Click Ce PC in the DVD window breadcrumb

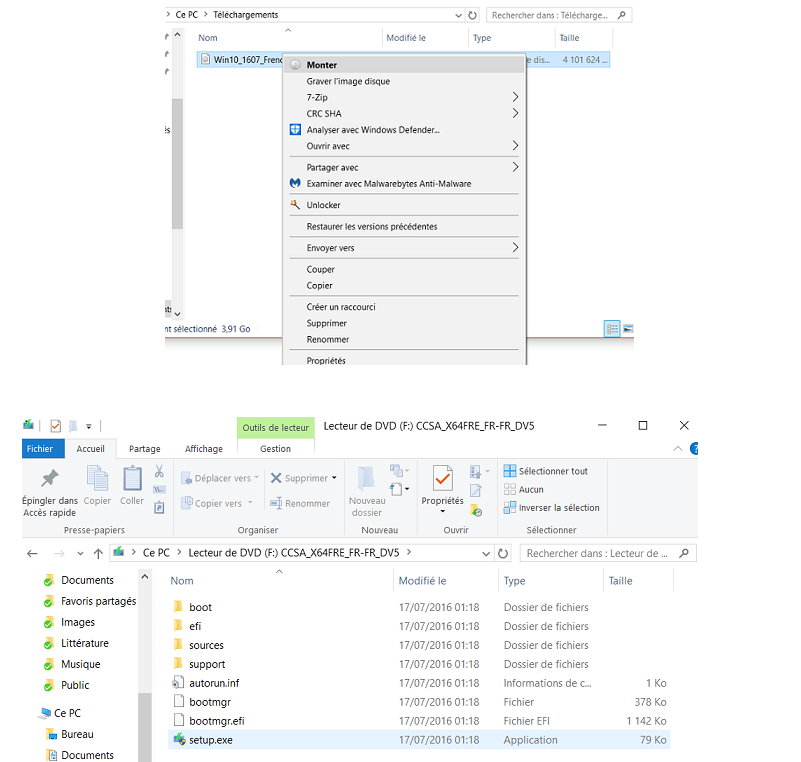[156, 553]
